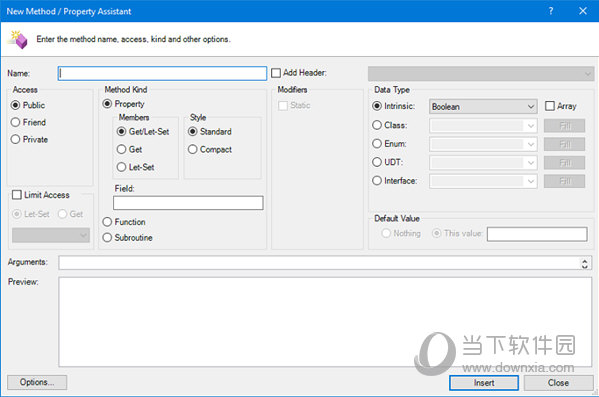599x397 pixels.
Task: Close the New Method / Property Assistant dialog
Action: 583,11
